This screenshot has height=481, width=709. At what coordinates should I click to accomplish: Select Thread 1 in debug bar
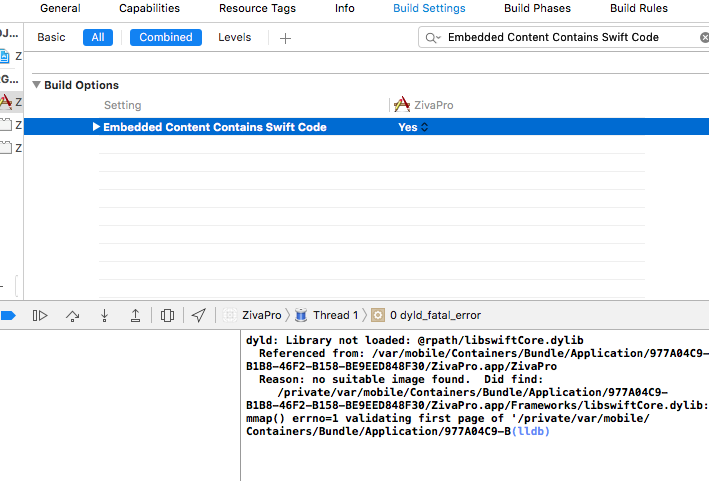pos(326,315)
